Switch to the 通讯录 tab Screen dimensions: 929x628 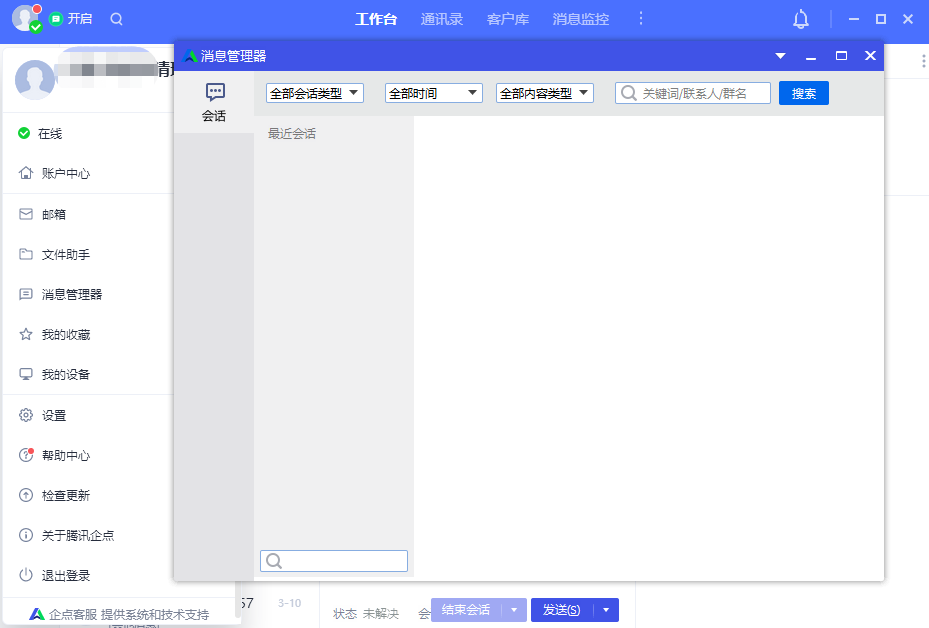click(442, 19)
